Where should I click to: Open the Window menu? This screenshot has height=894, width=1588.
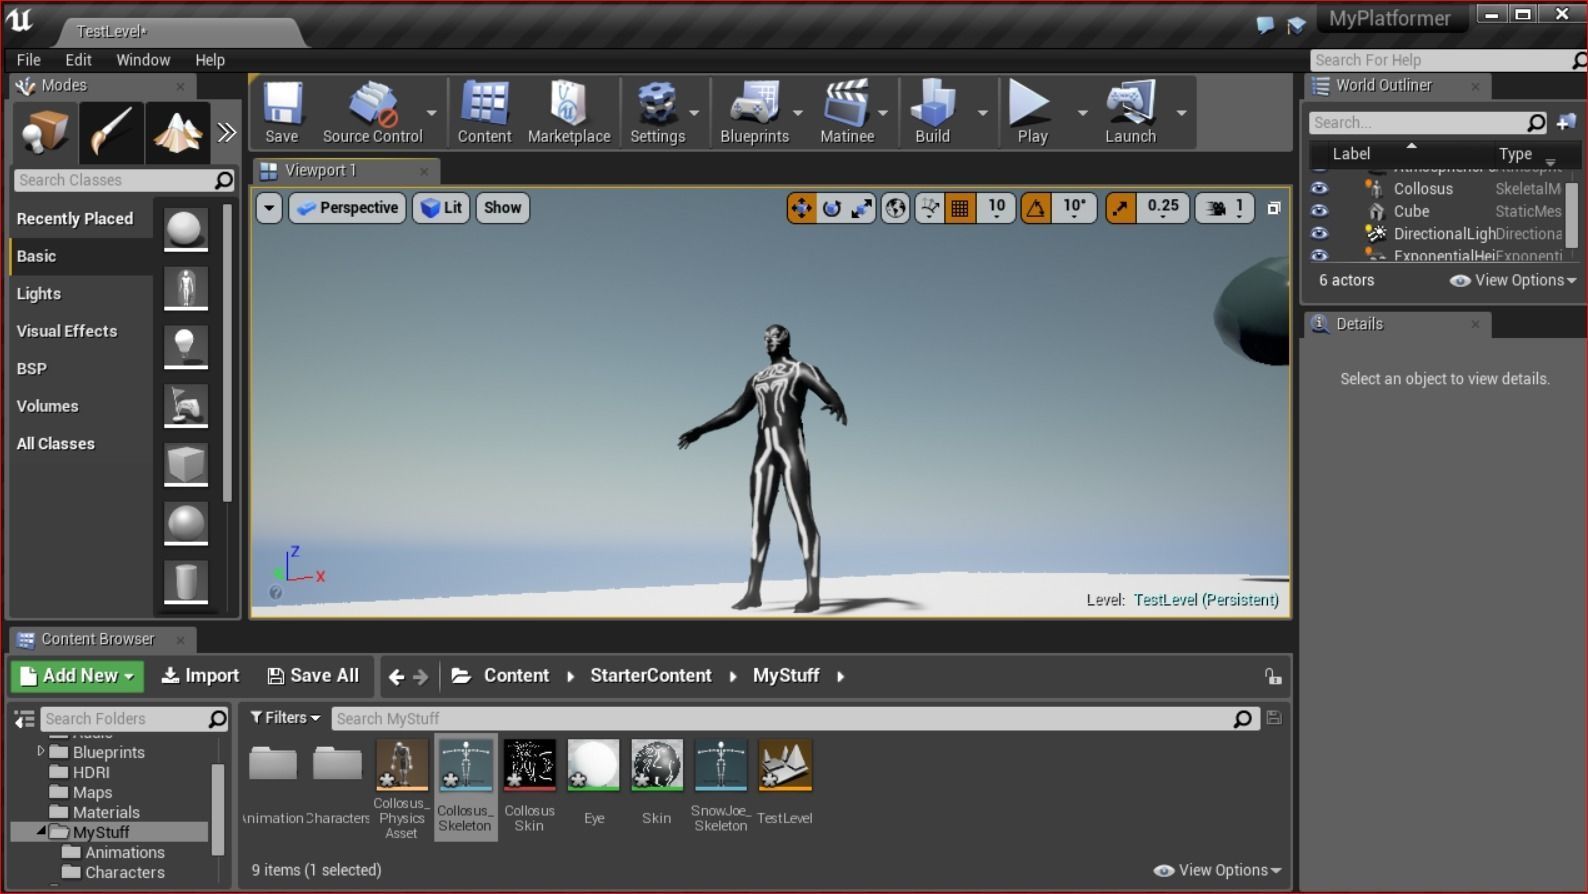143,60
